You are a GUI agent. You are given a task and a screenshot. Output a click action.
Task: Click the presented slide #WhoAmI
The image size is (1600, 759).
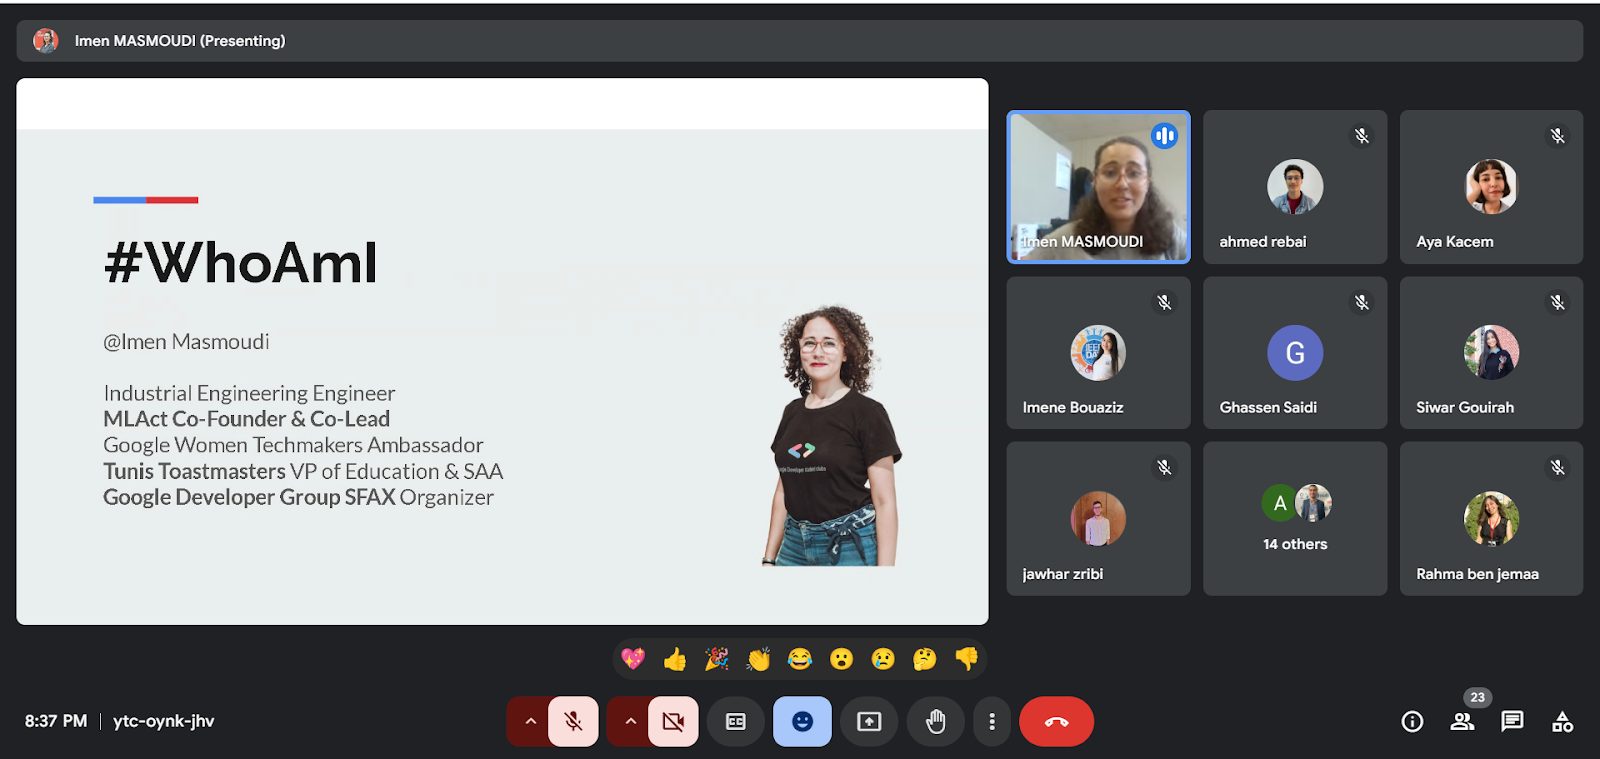click(x=502, y=352)
